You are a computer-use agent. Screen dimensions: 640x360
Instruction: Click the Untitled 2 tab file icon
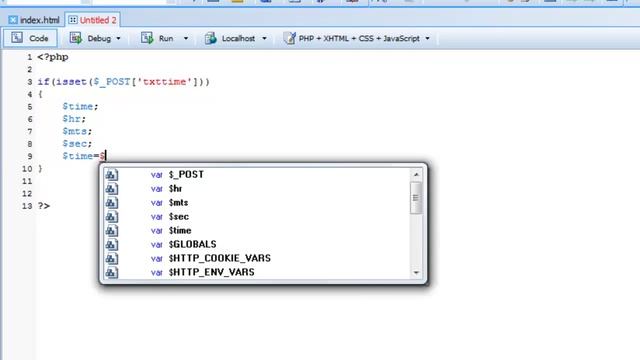pos(73,20)
